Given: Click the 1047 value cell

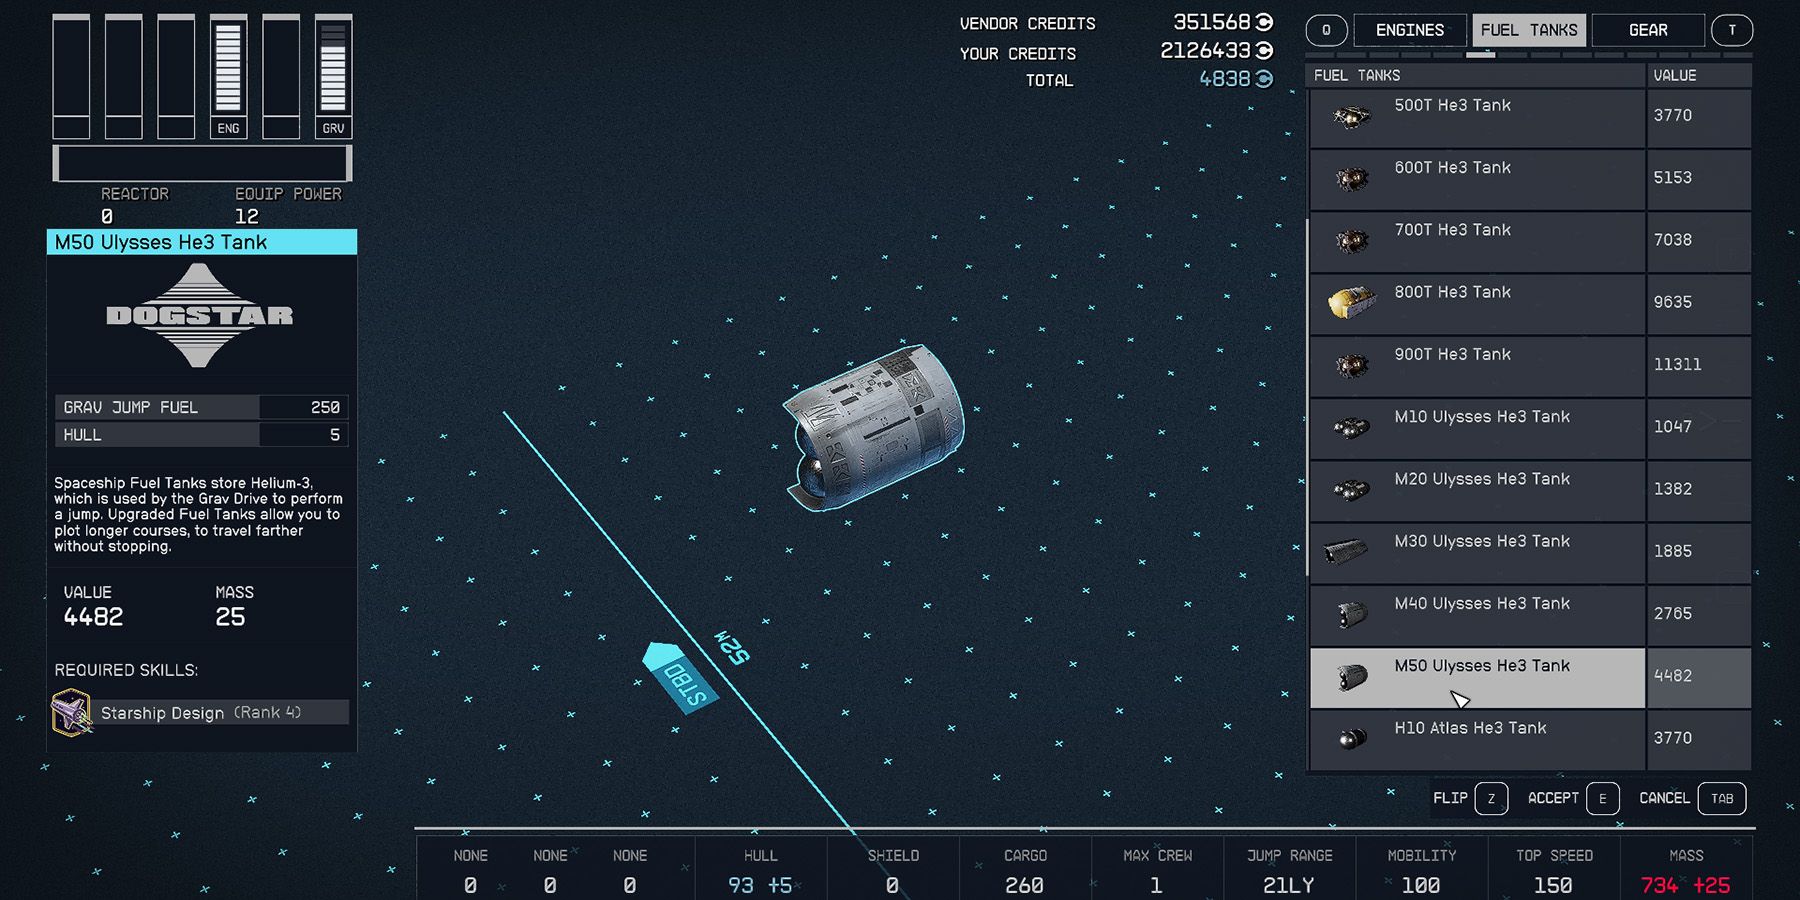Looking at the screenshot, I should point(1698,428).
